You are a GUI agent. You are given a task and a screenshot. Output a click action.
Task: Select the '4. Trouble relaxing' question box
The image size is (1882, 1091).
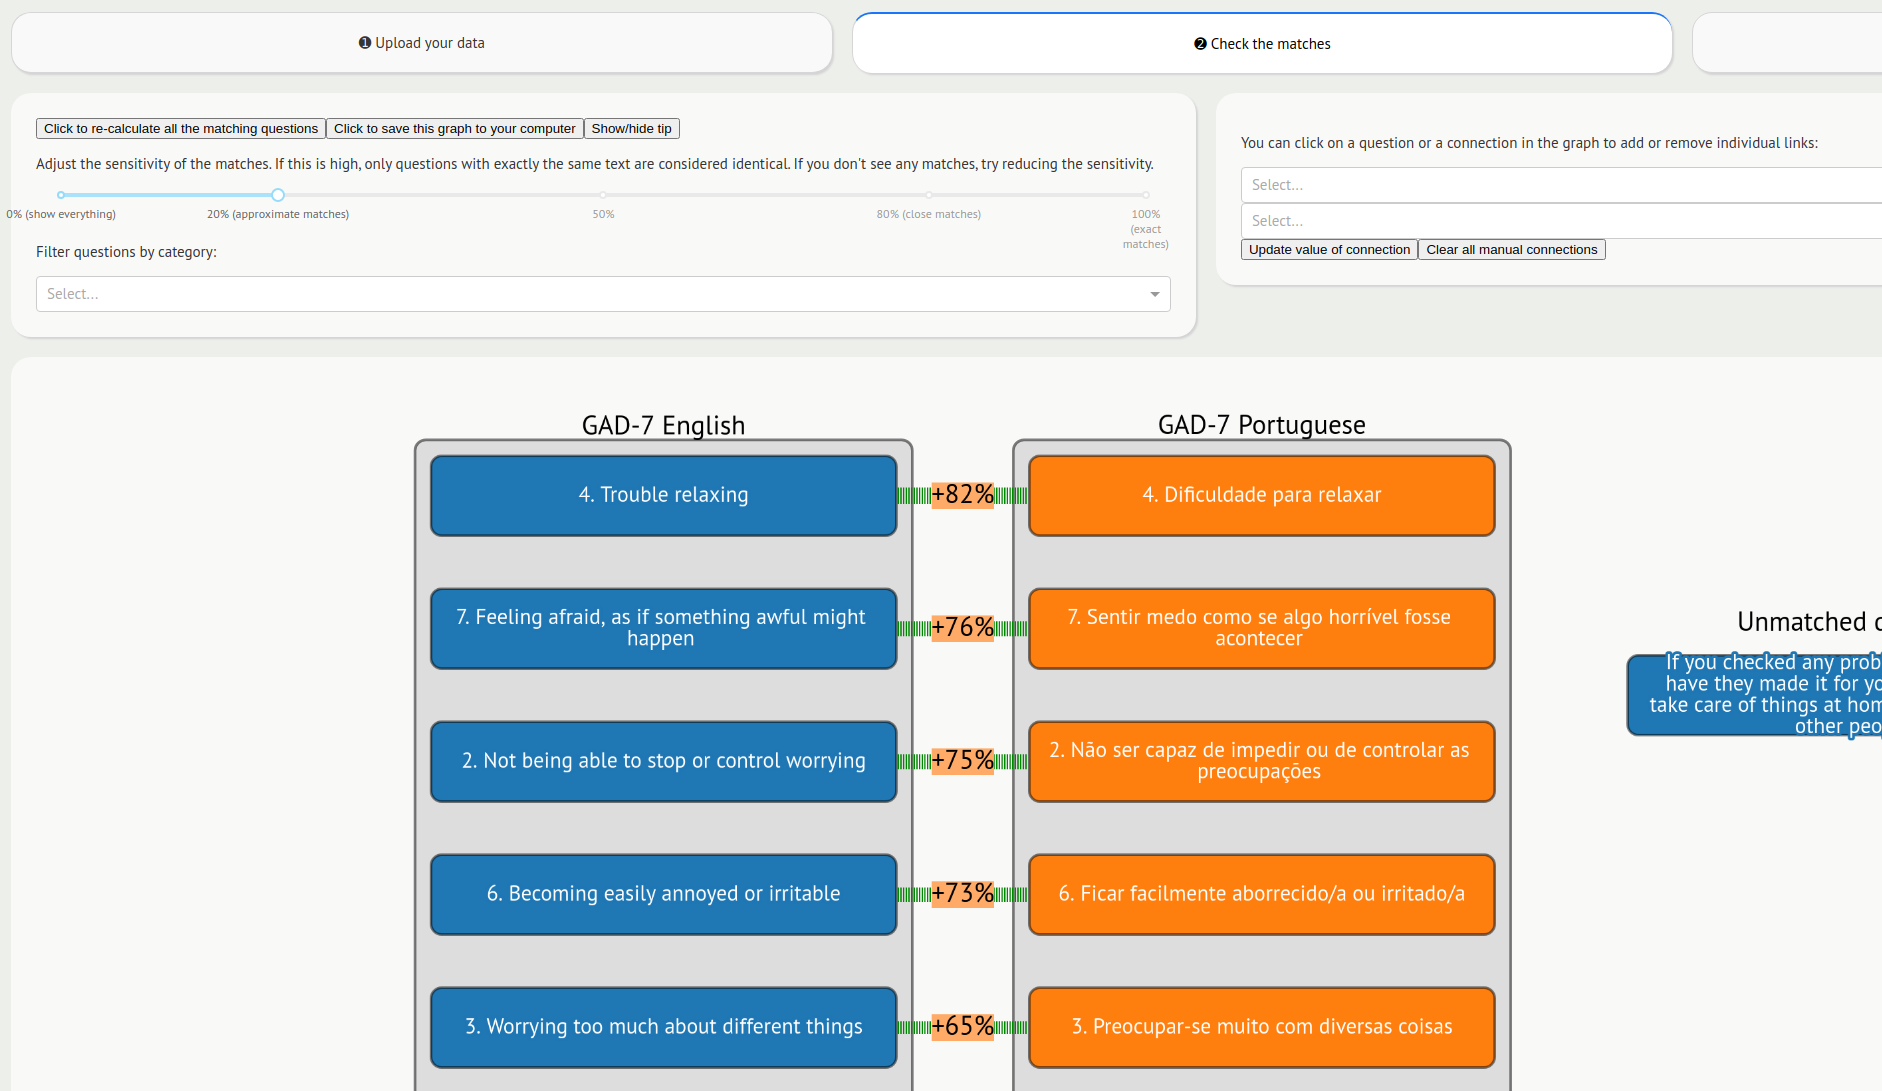(664, 496)
